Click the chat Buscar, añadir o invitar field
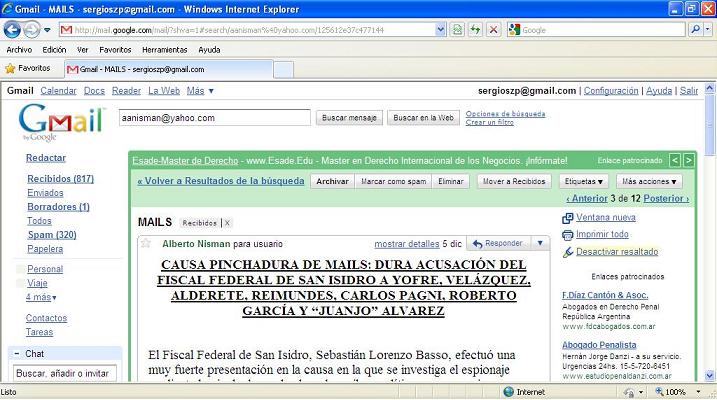 point(64,373)
